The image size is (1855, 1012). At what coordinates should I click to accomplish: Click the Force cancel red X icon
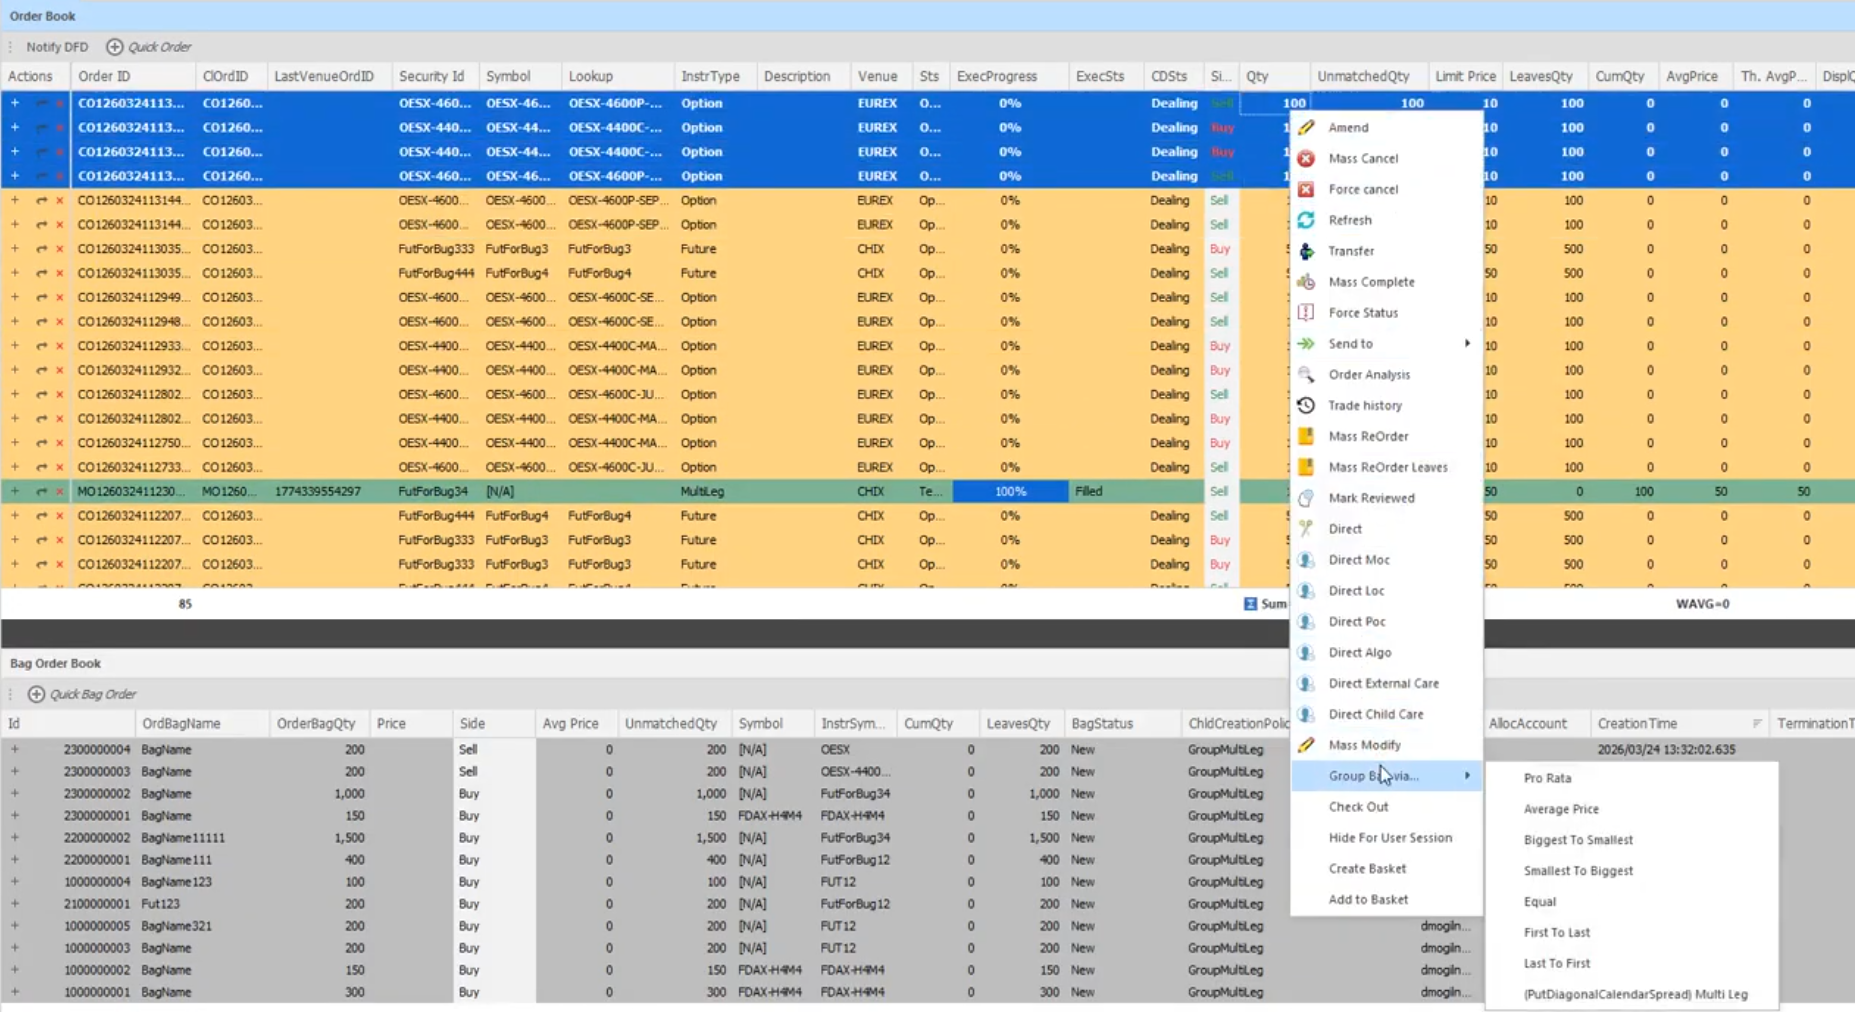[x=1306, y=189]
